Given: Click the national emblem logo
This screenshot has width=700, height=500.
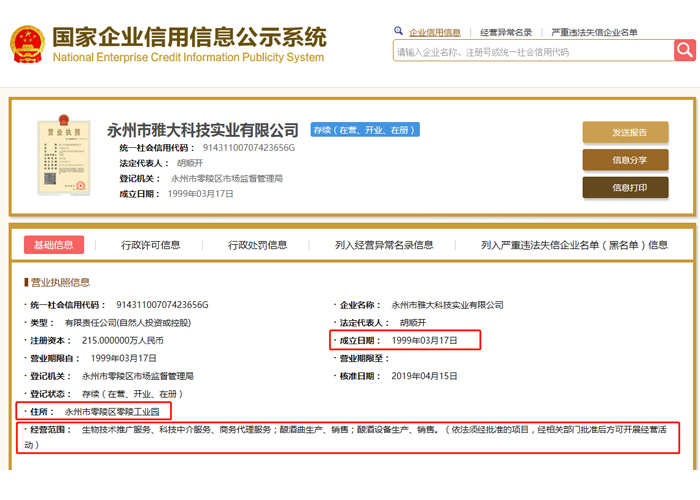Looking at the screenshot, I should (26, 45).
